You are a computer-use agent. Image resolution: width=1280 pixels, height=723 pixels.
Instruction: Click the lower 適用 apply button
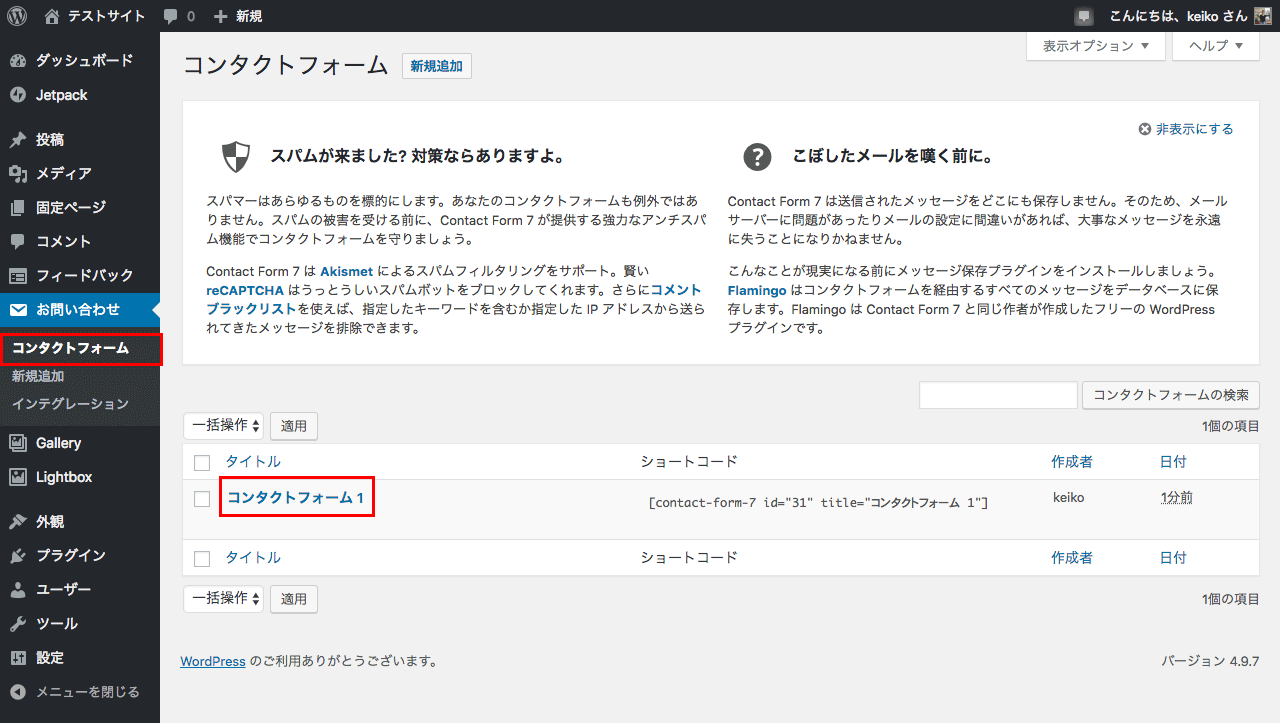294,599
